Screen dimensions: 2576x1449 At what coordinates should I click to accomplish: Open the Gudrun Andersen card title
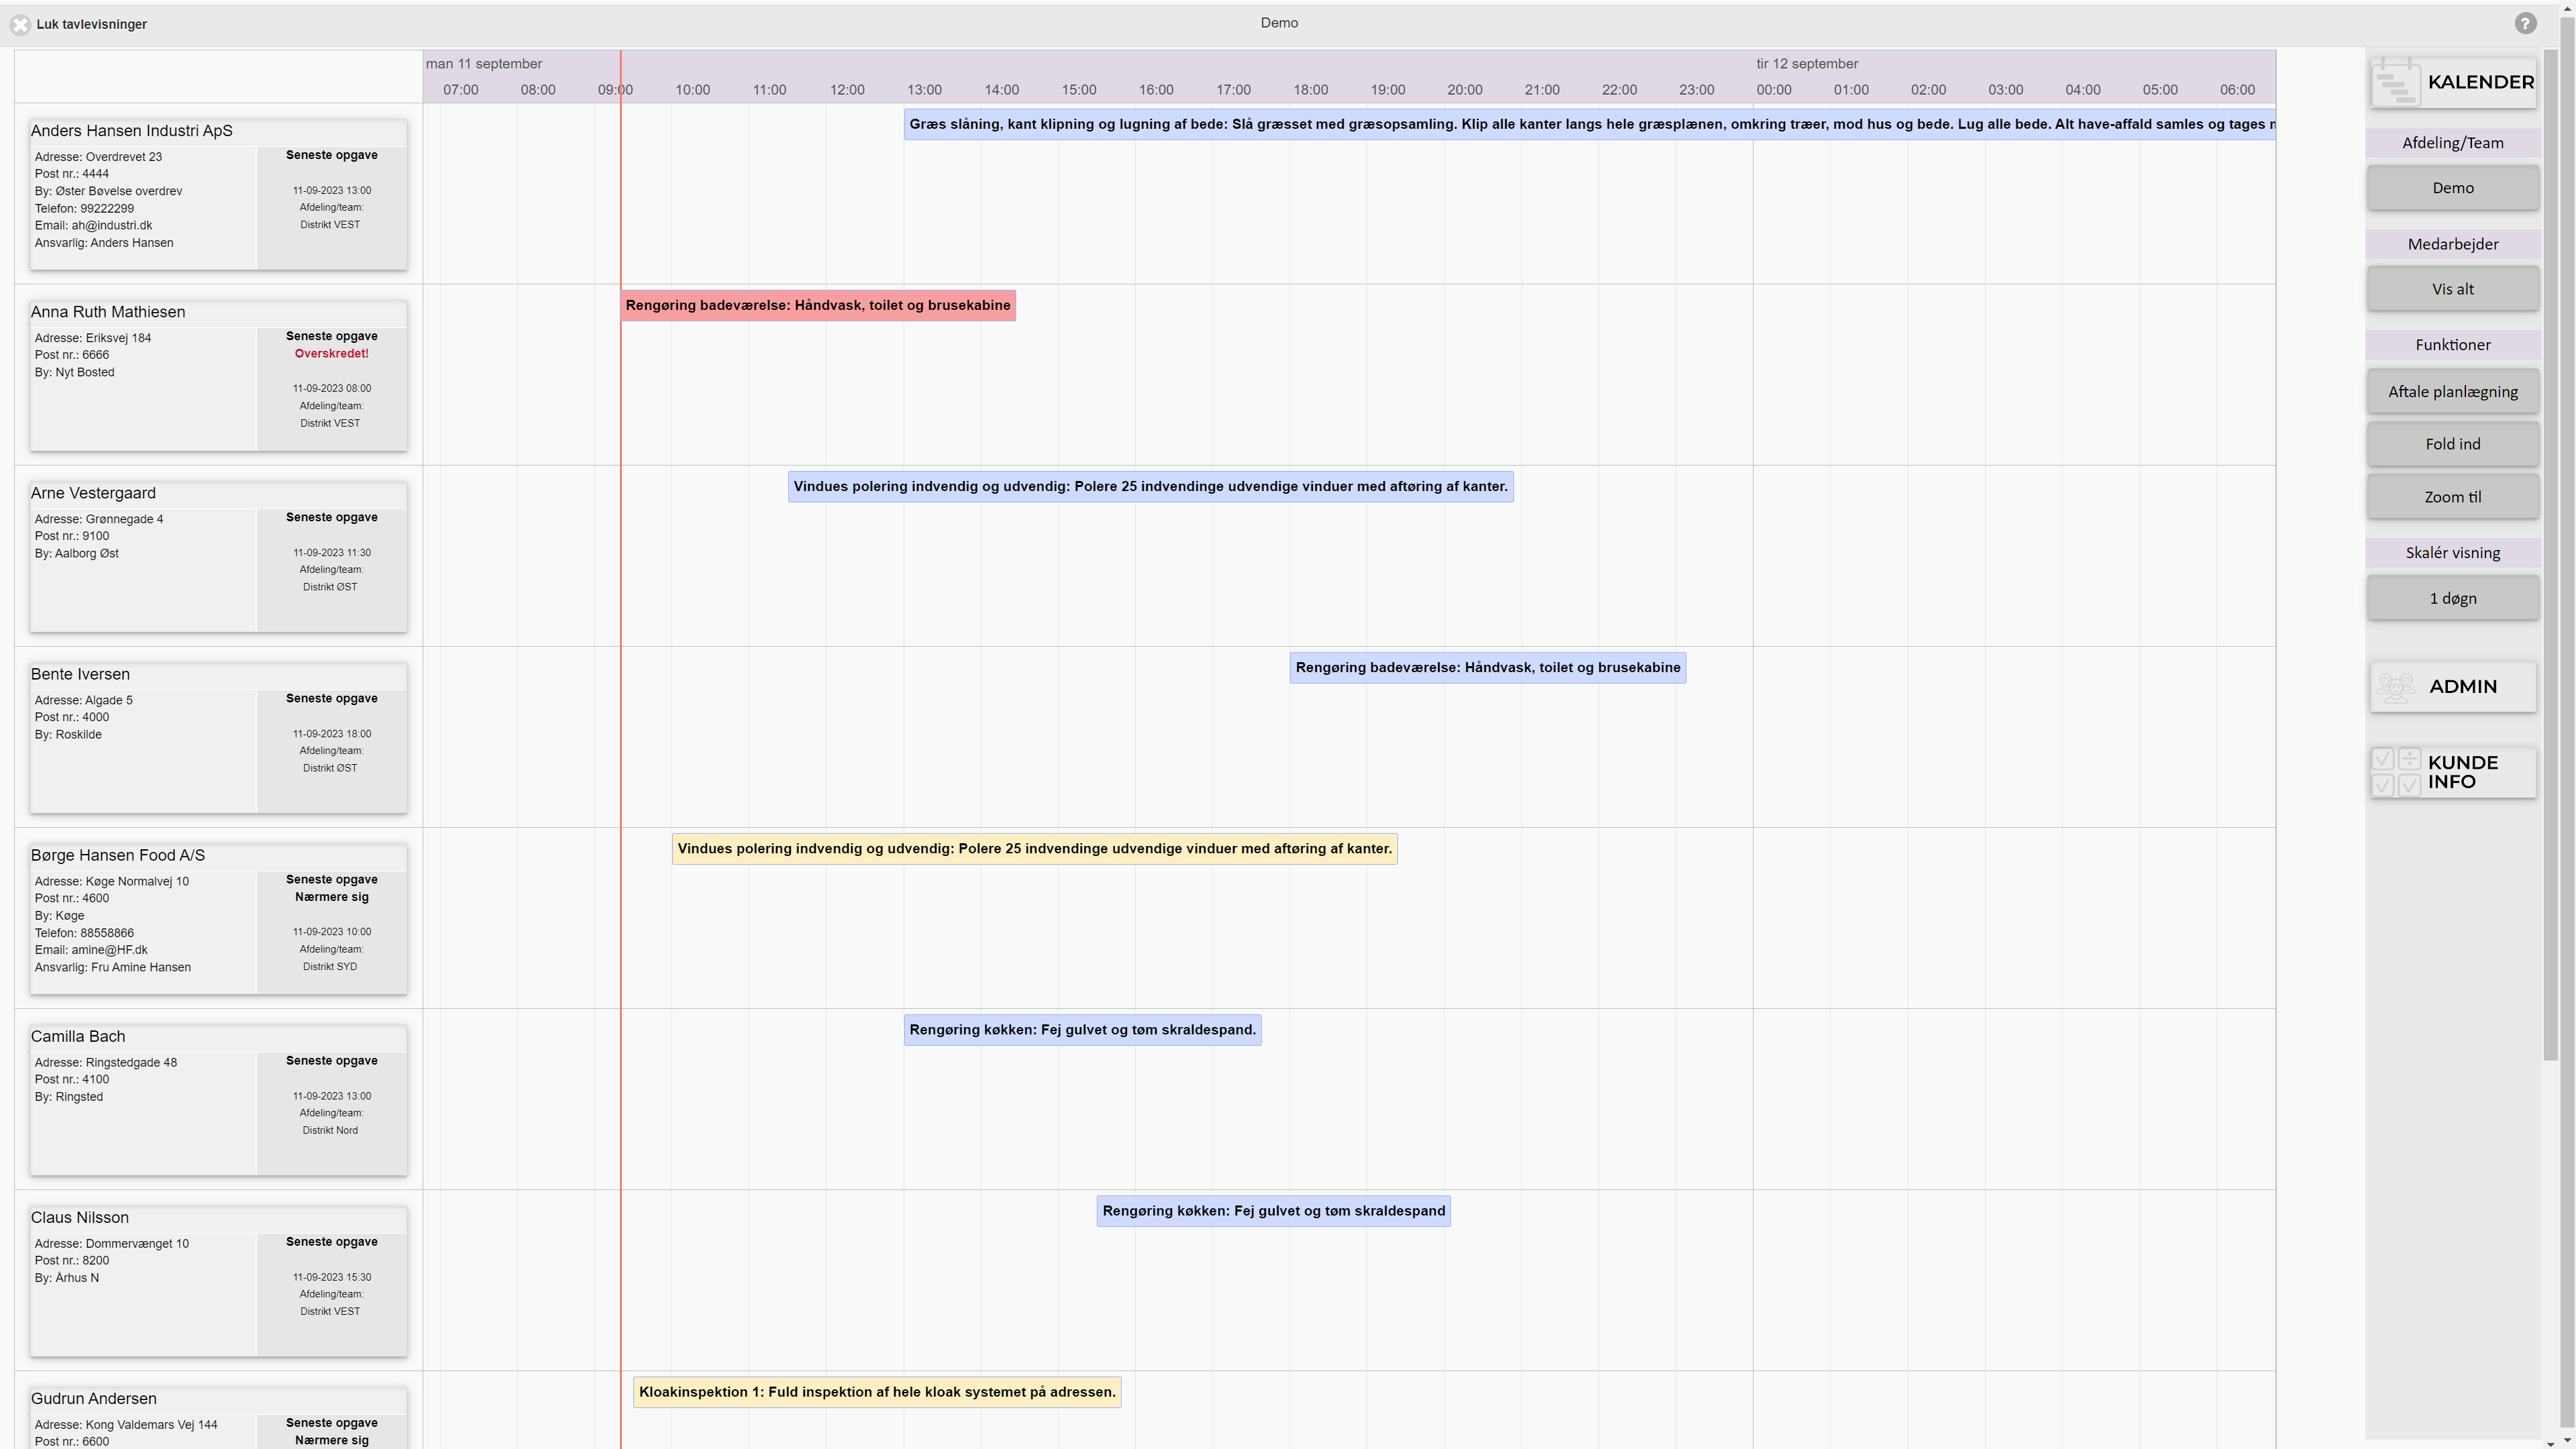(94, 1398)
